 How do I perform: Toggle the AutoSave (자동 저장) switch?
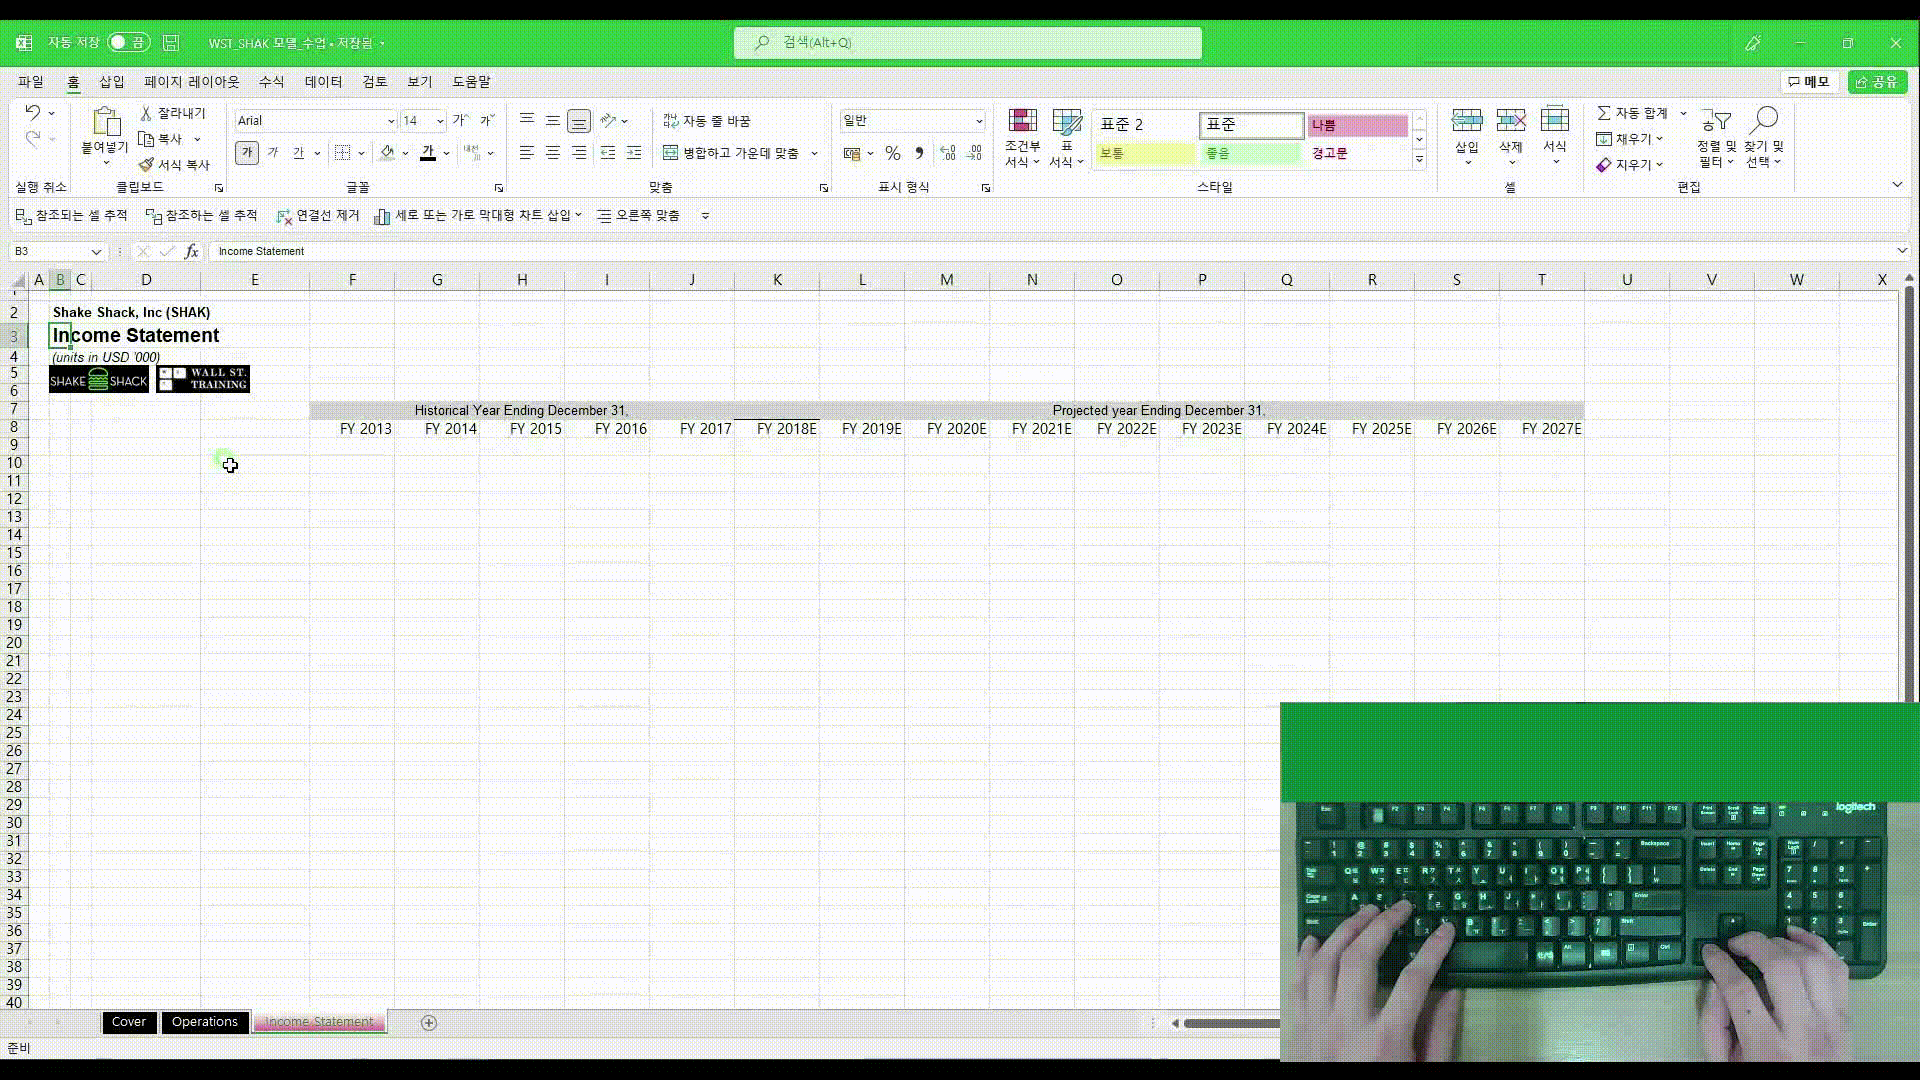129,42
